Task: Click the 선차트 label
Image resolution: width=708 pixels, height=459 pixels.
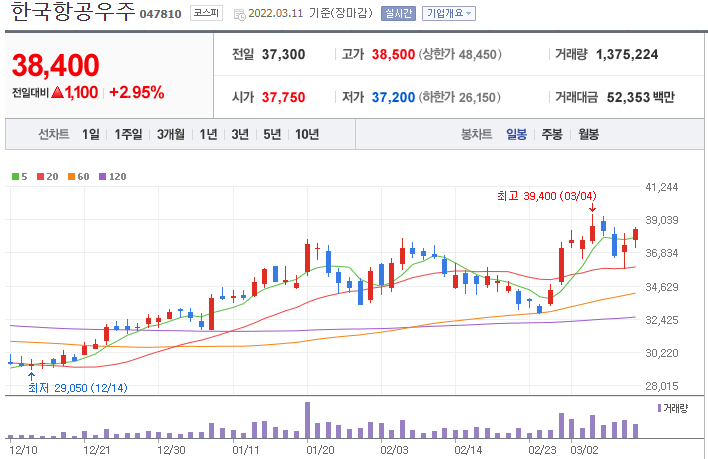Action: [53, 134]
